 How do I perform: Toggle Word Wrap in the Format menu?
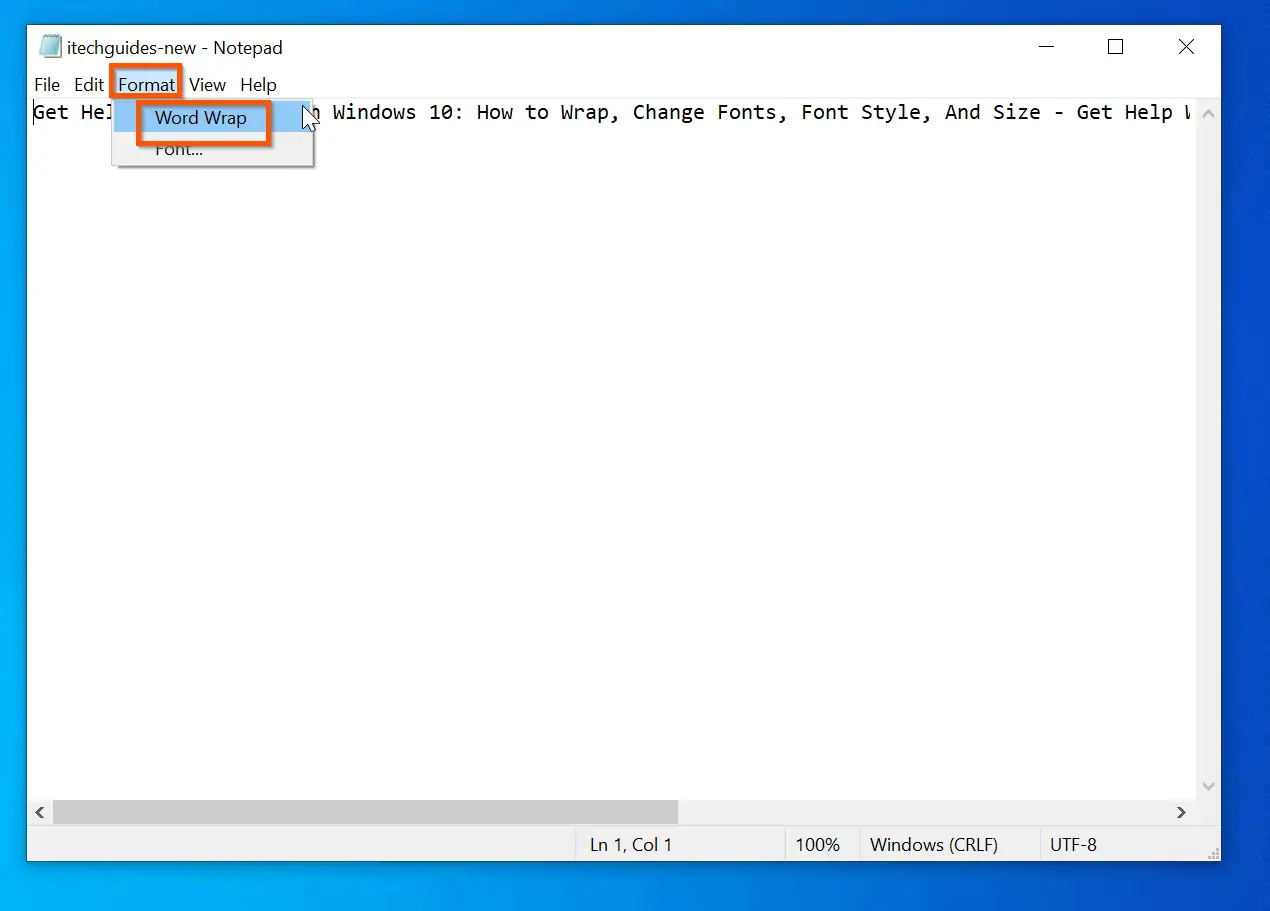point(213,118)
